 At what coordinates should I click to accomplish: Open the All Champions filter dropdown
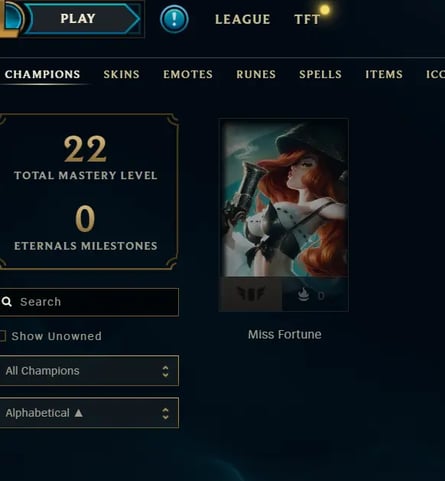click(x=89, y=371)
